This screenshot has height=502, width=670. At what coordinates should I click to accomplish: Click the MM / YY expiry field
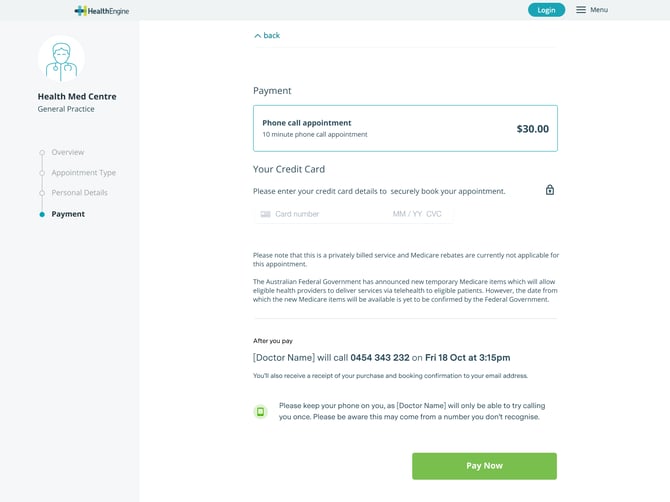point(407,214)
